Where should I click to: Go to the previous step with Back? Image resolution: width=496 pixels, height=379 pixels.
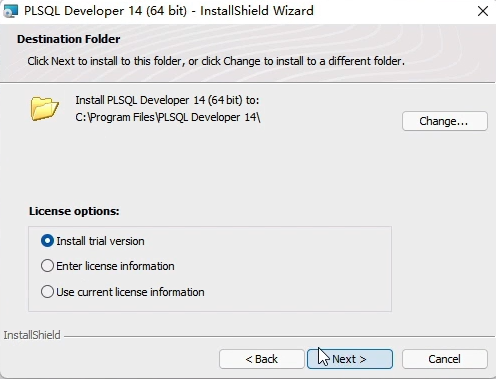(262, 359)
